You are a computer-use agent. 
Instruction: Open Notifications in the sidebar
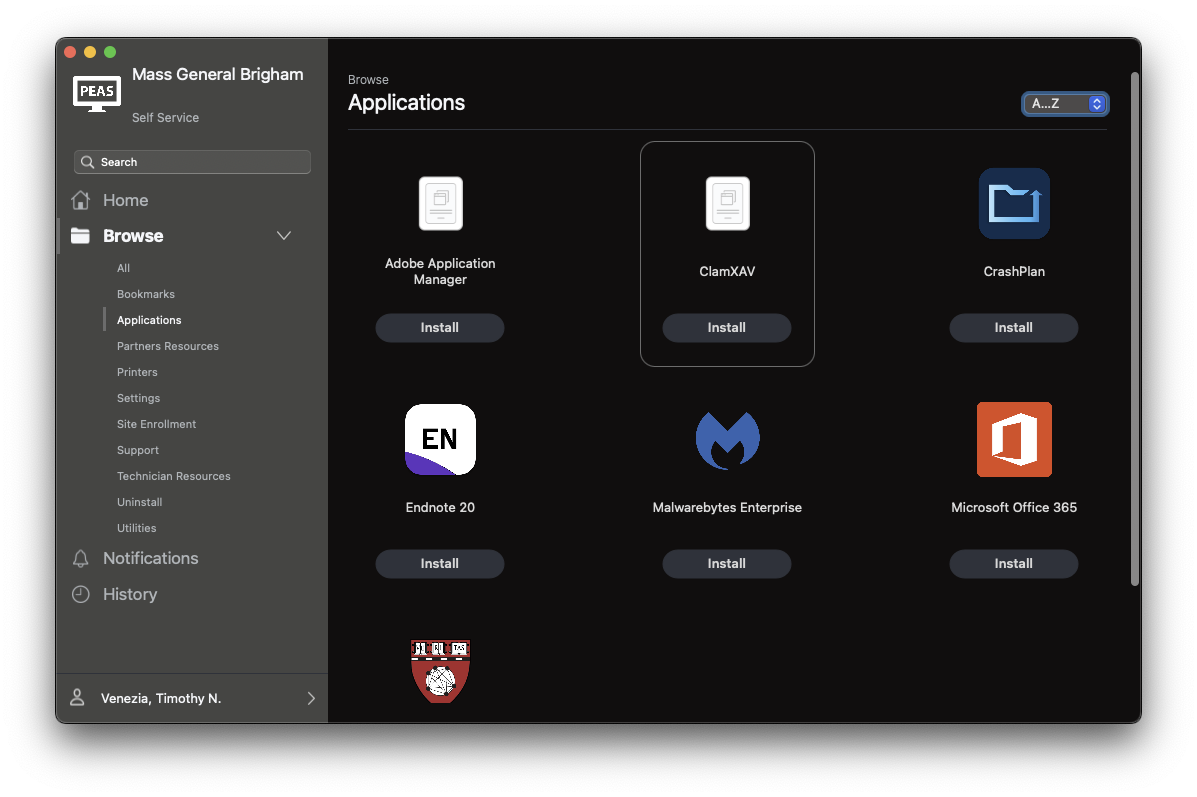(x=150, y=558)
